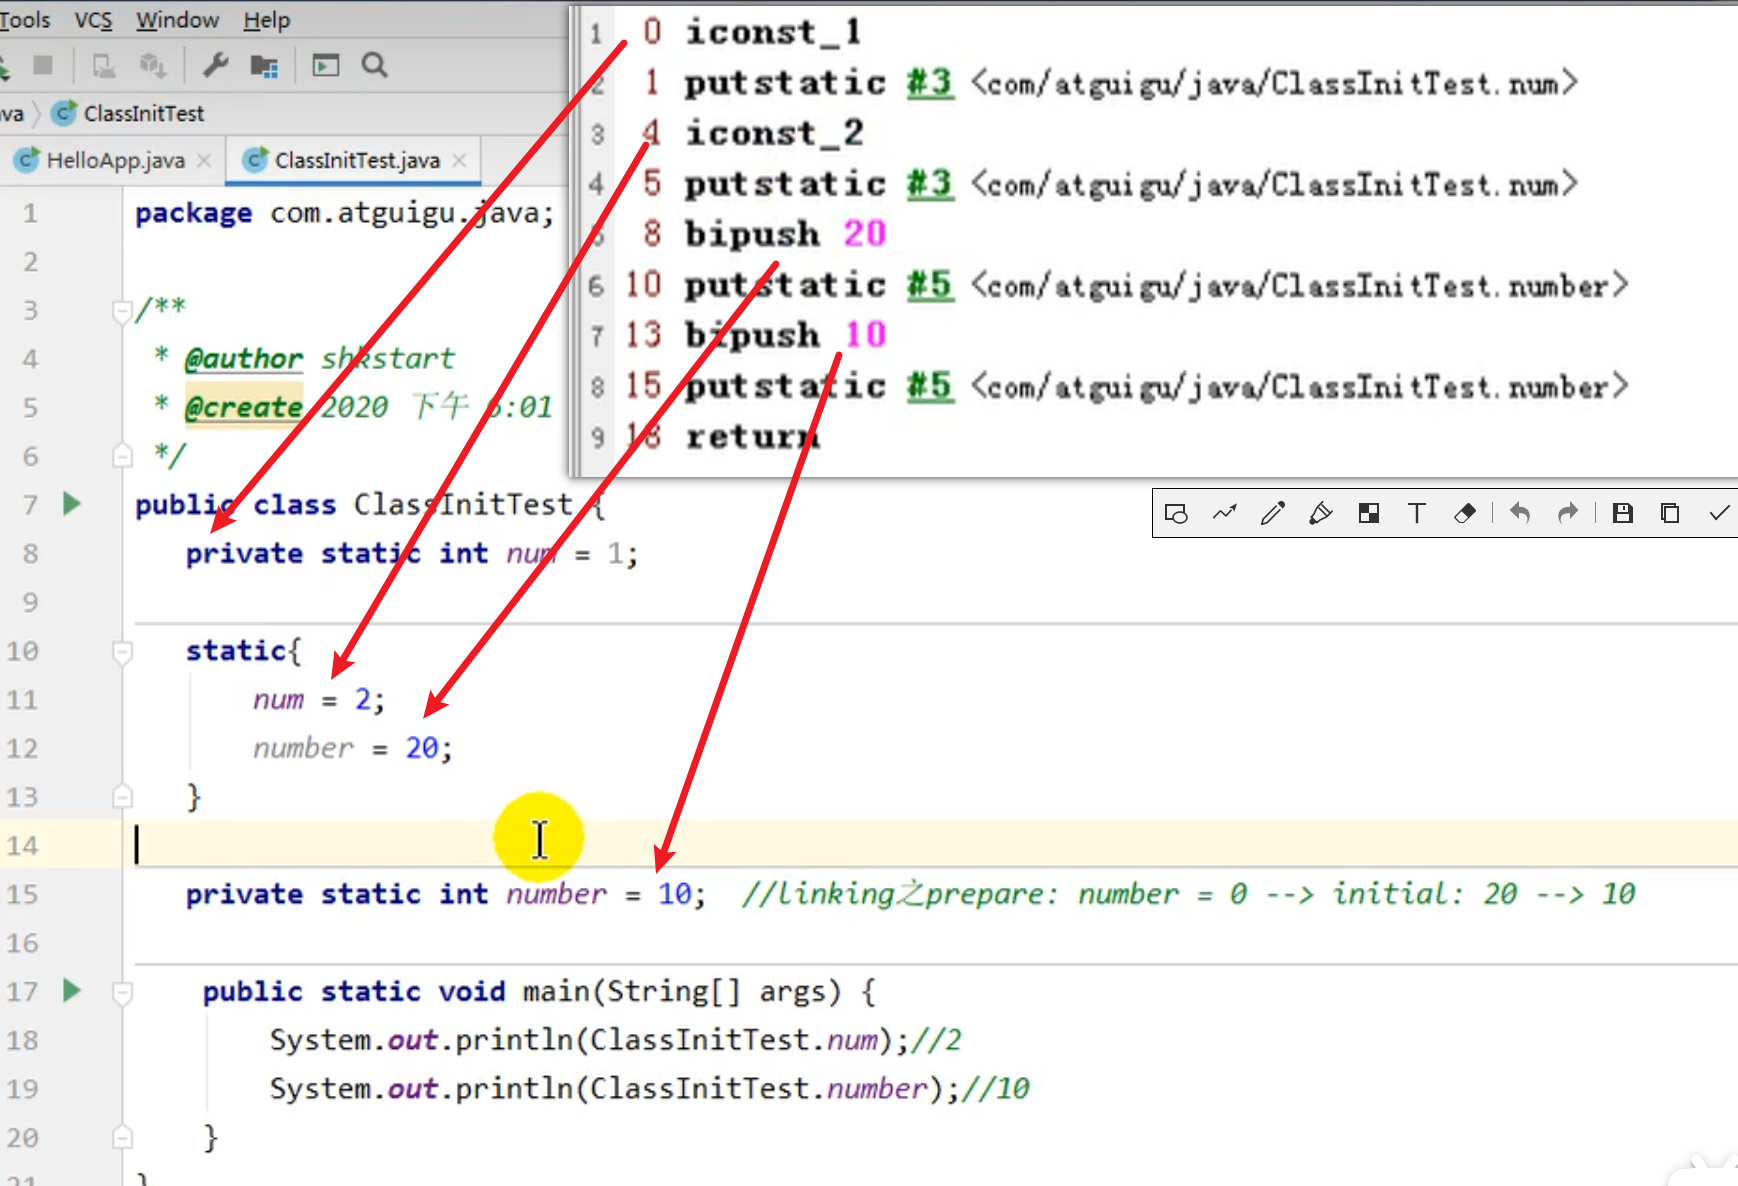Viewport: 1738px width, 1186px height.
Task: Click 'iconst_1' bytecode instruction
Action: point(774,32)
